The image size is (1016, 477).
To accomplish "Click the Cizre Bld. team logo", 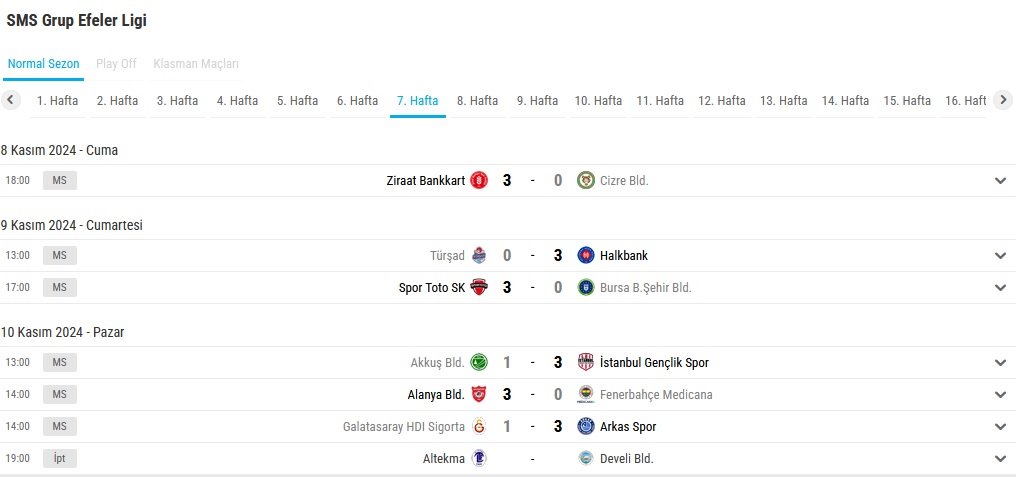I will [586, 180].
